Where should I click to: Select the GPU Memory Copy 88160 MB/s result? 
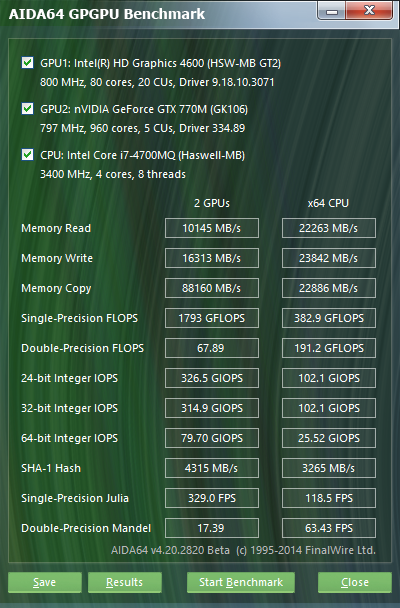212,288
